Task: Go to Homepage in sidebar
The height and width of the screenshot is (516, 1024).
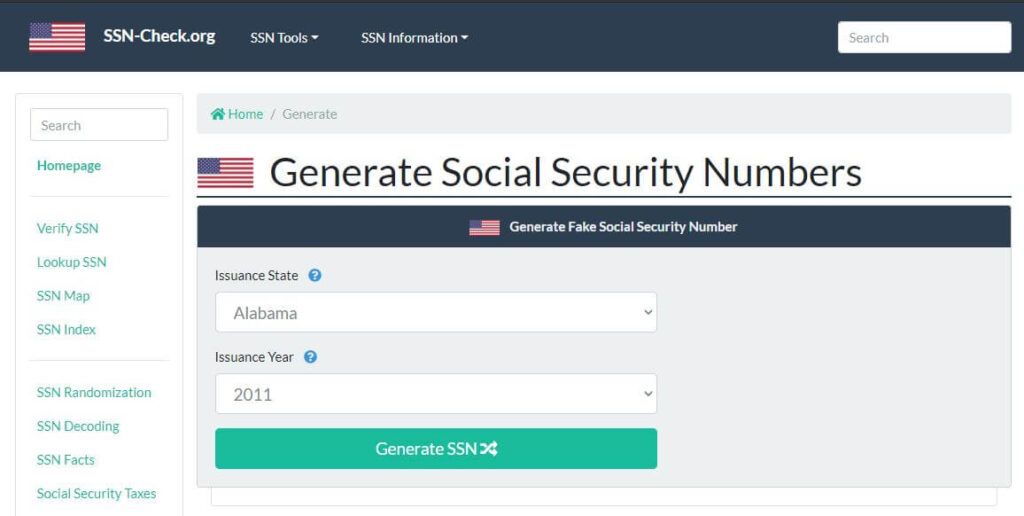Action: click(69, 166)
